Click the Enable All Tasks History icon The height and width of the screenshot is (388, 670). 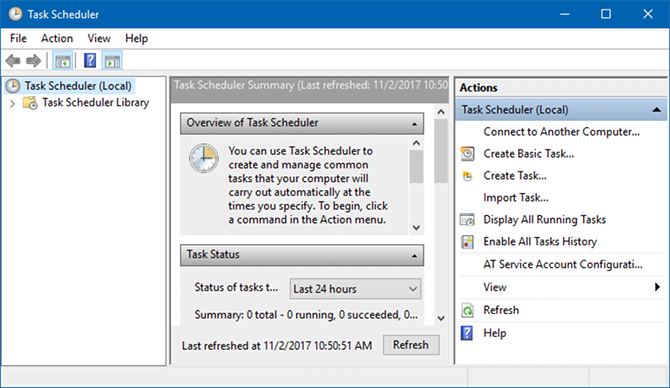tap(467, 242)
